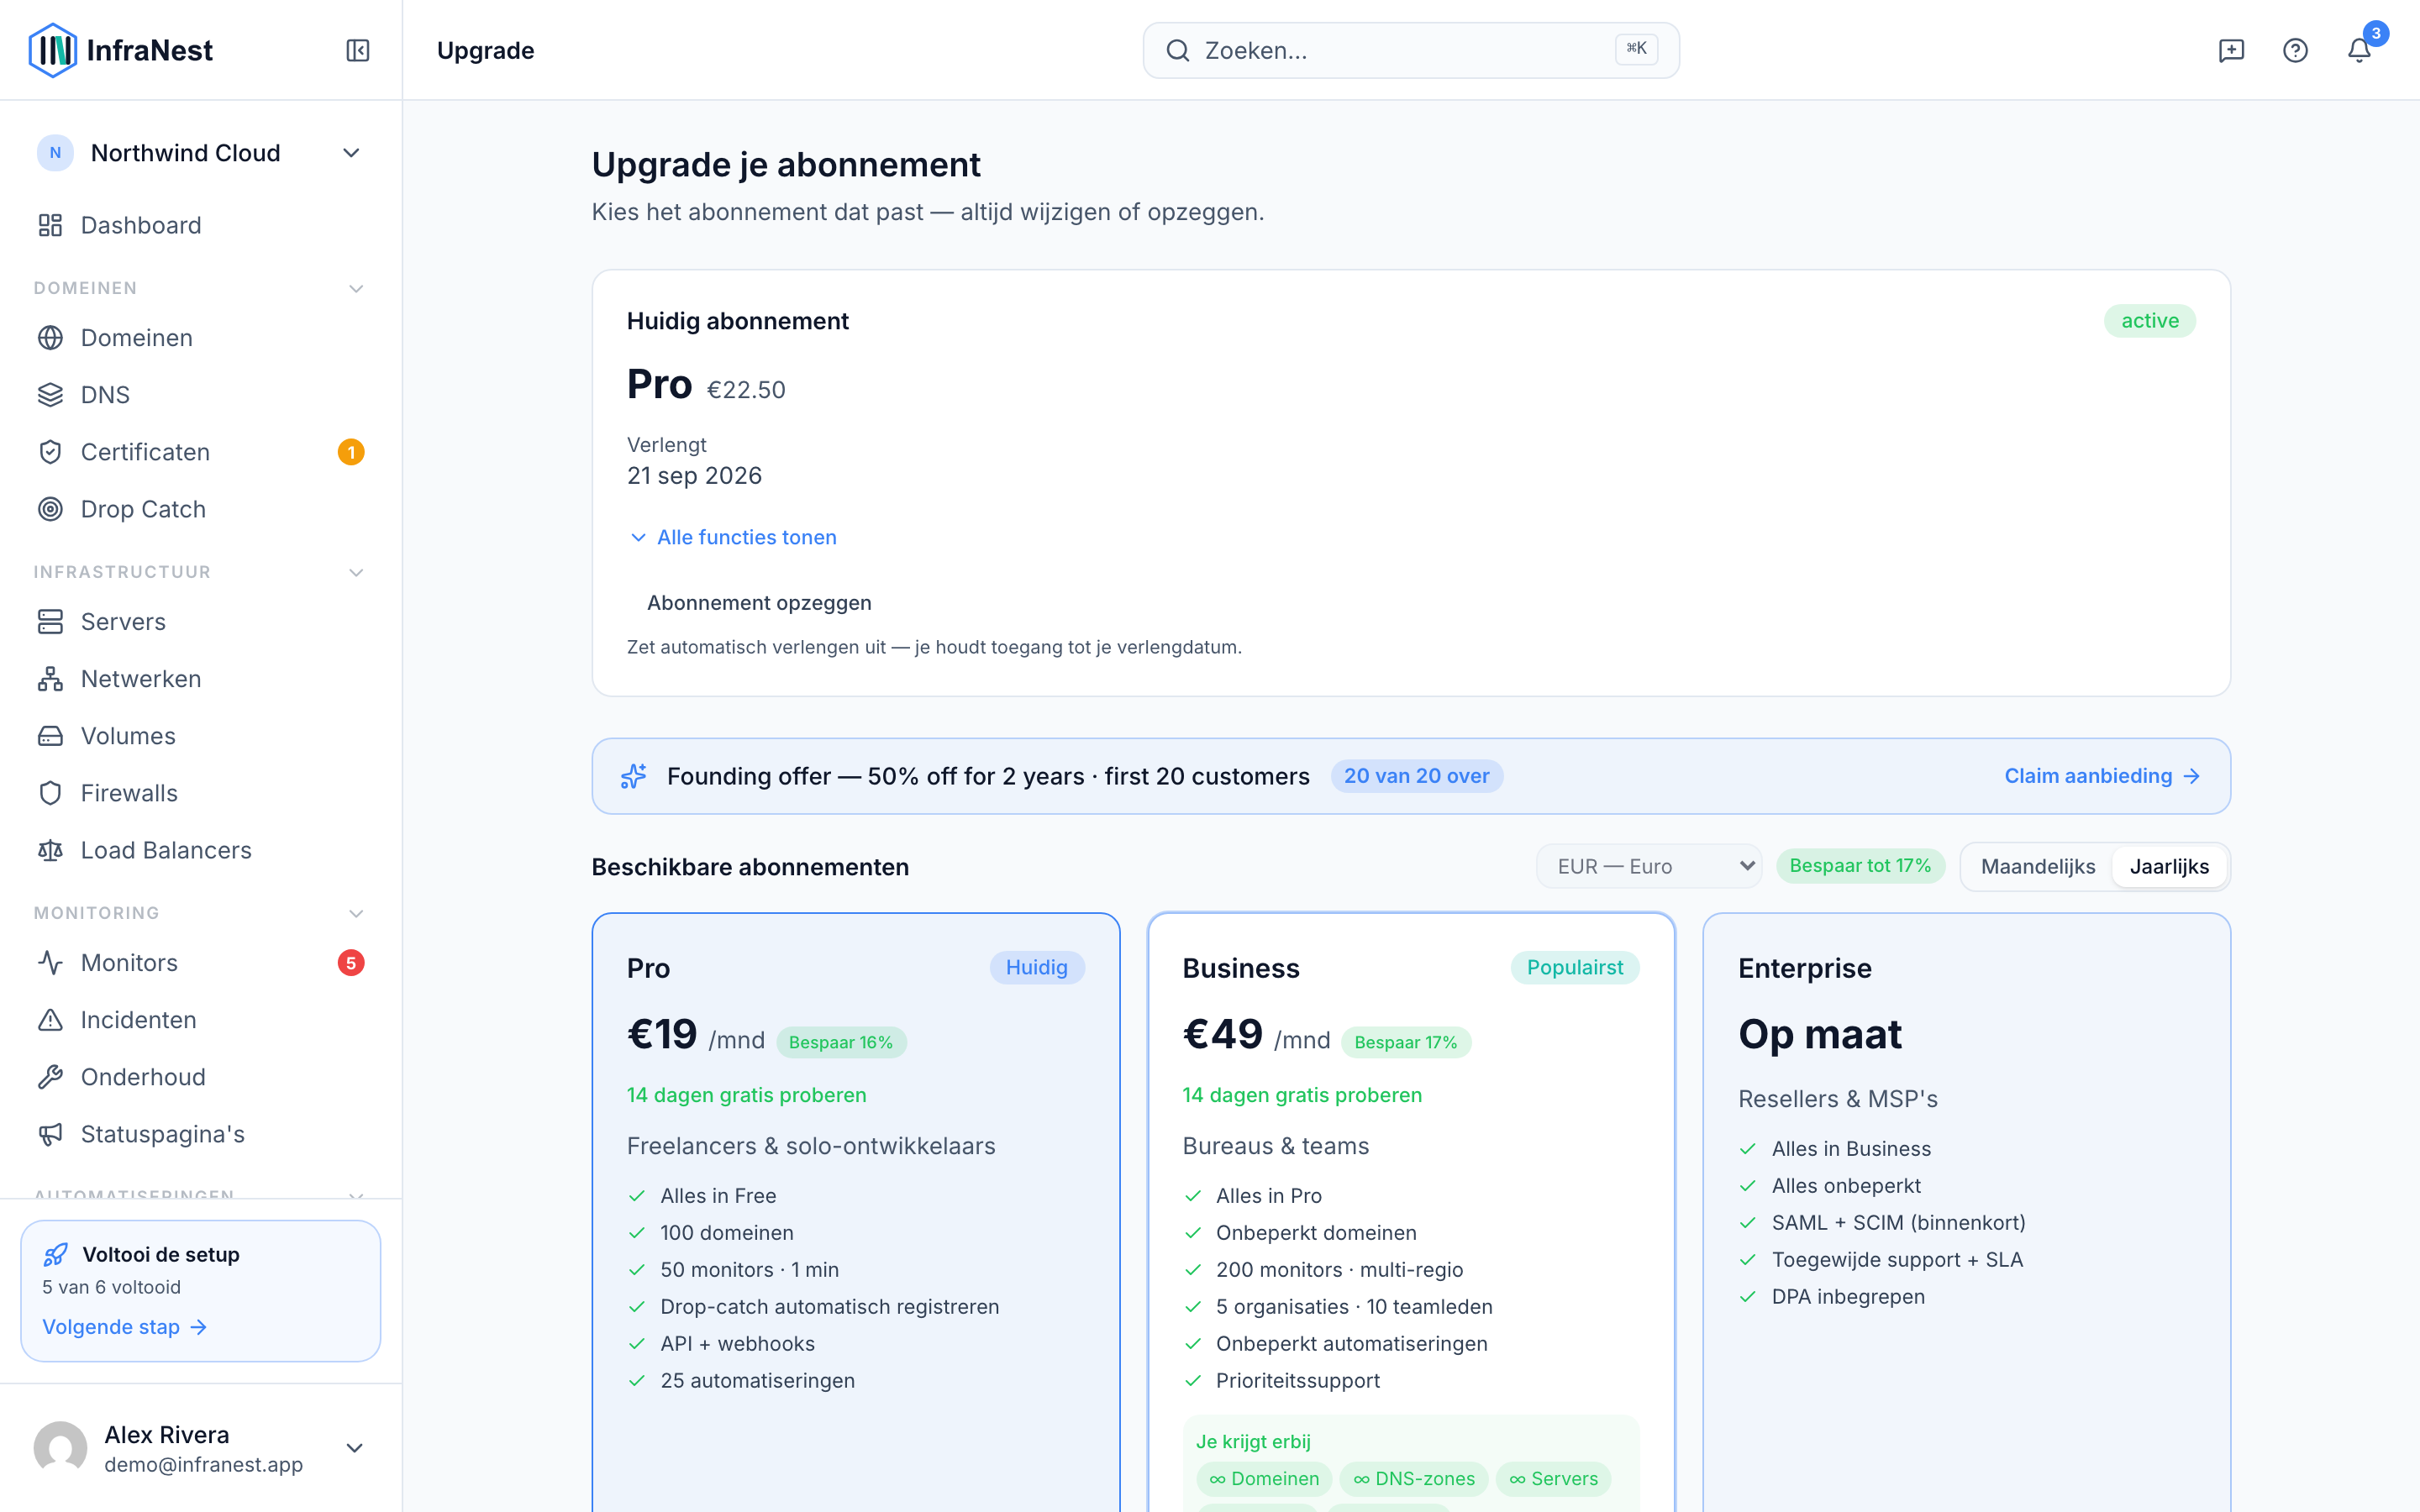Viewport: 2420px width, 1512px height.
Task: Switch billing to Maandelijks
Action: [x=2038, y=866]
